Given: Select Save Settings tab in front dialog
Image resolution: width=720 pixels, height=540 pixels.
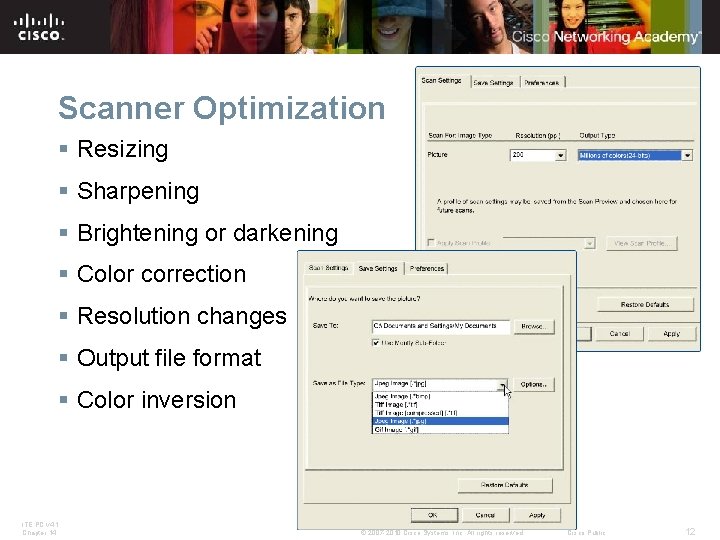Looking at the screenshot, I should click(378, 268).
